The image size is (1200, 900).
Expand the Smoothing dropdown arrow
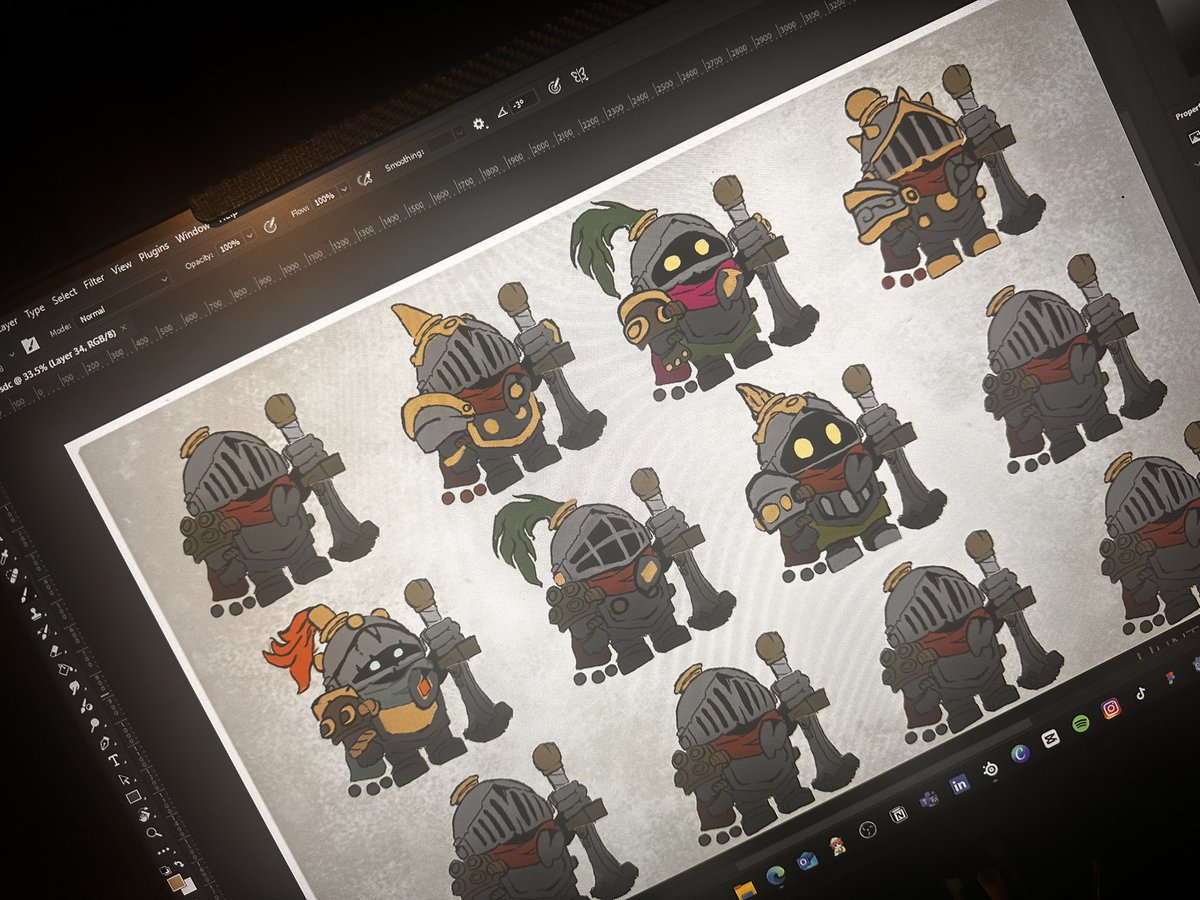(459, 132)
